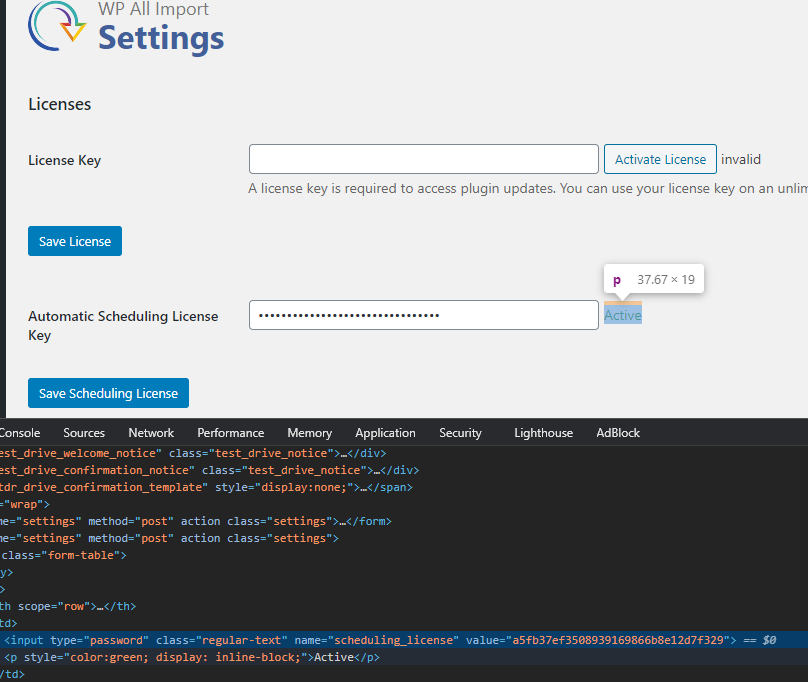The width and height of the screenshot is (808, 682).
Task: Open the AdBlock tab in DevTools
Action: point(618,433)
